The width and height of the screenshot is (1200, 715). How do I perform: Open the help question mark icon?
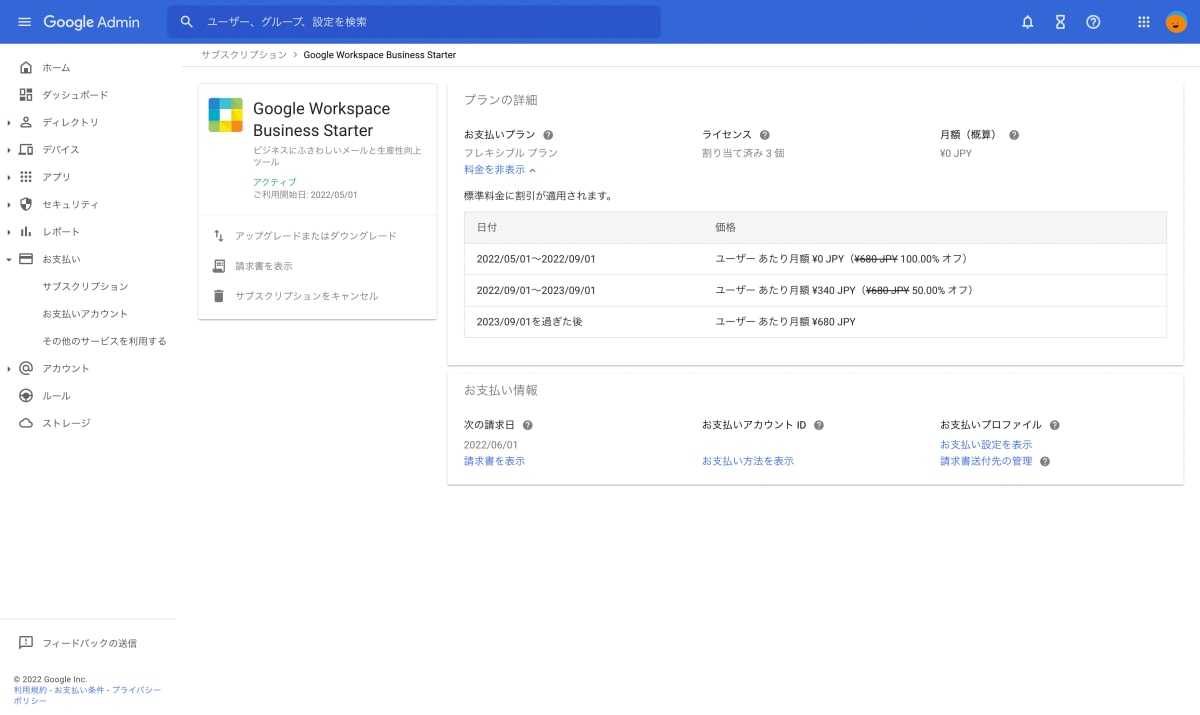1093,22
